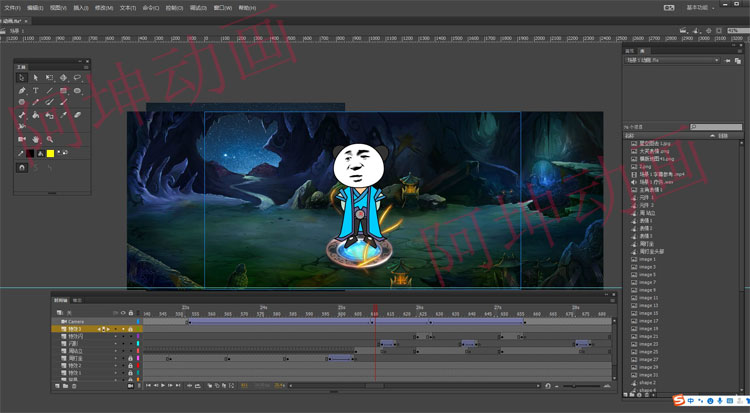750x413 pixels.
Task: Select the PolyStar tool
Action: coord(22,102)
